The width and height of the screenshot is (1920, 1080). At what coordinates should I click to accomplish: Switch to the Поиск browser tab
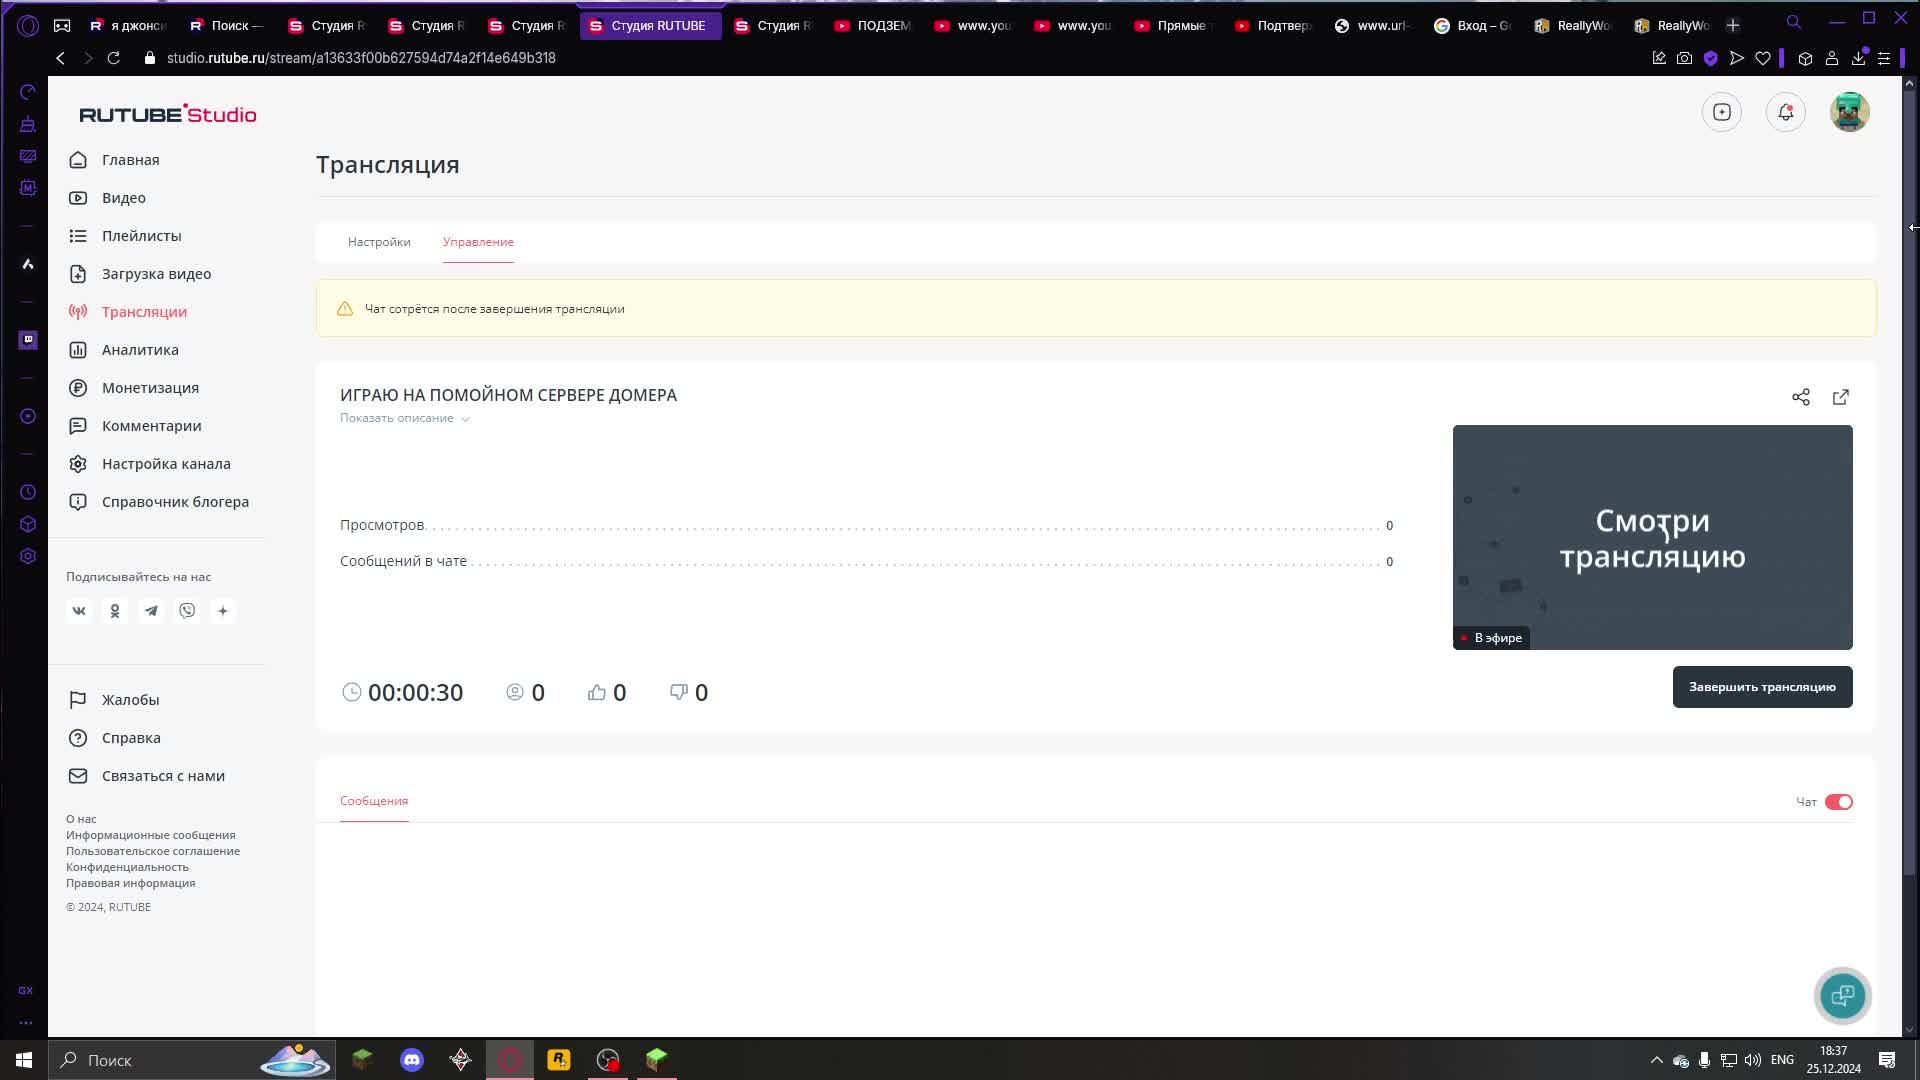tap(226, 25)
